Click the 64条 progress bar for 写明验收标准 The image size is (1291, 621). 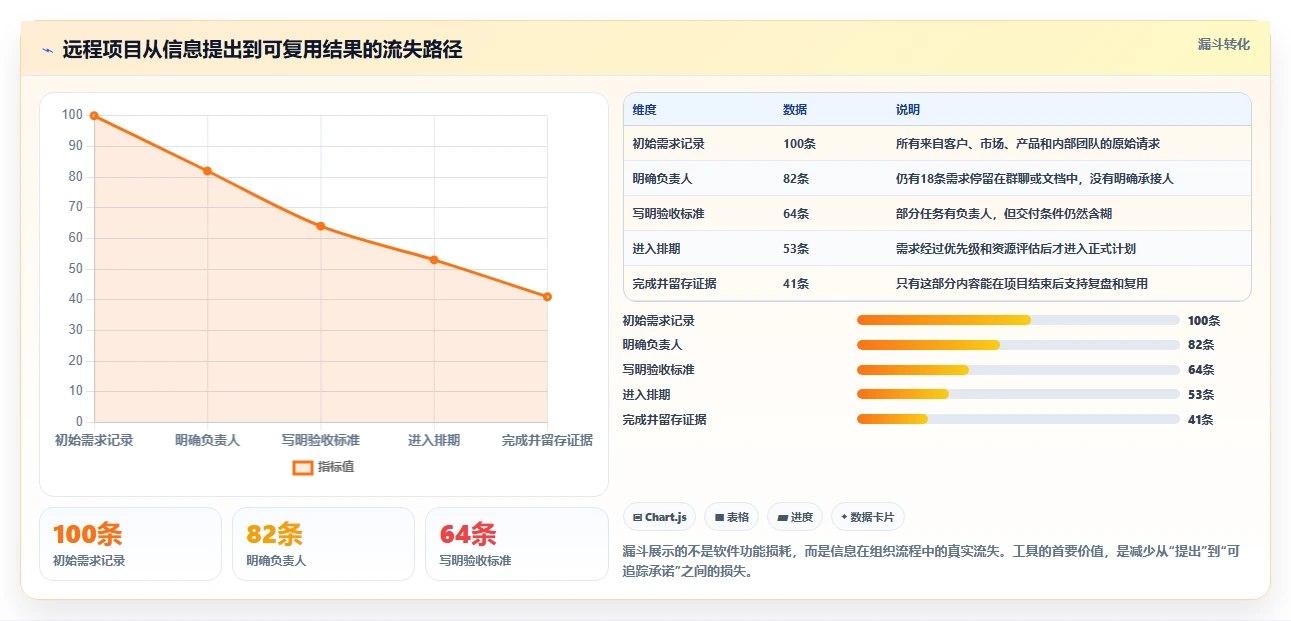click(x=1018, y=370)
